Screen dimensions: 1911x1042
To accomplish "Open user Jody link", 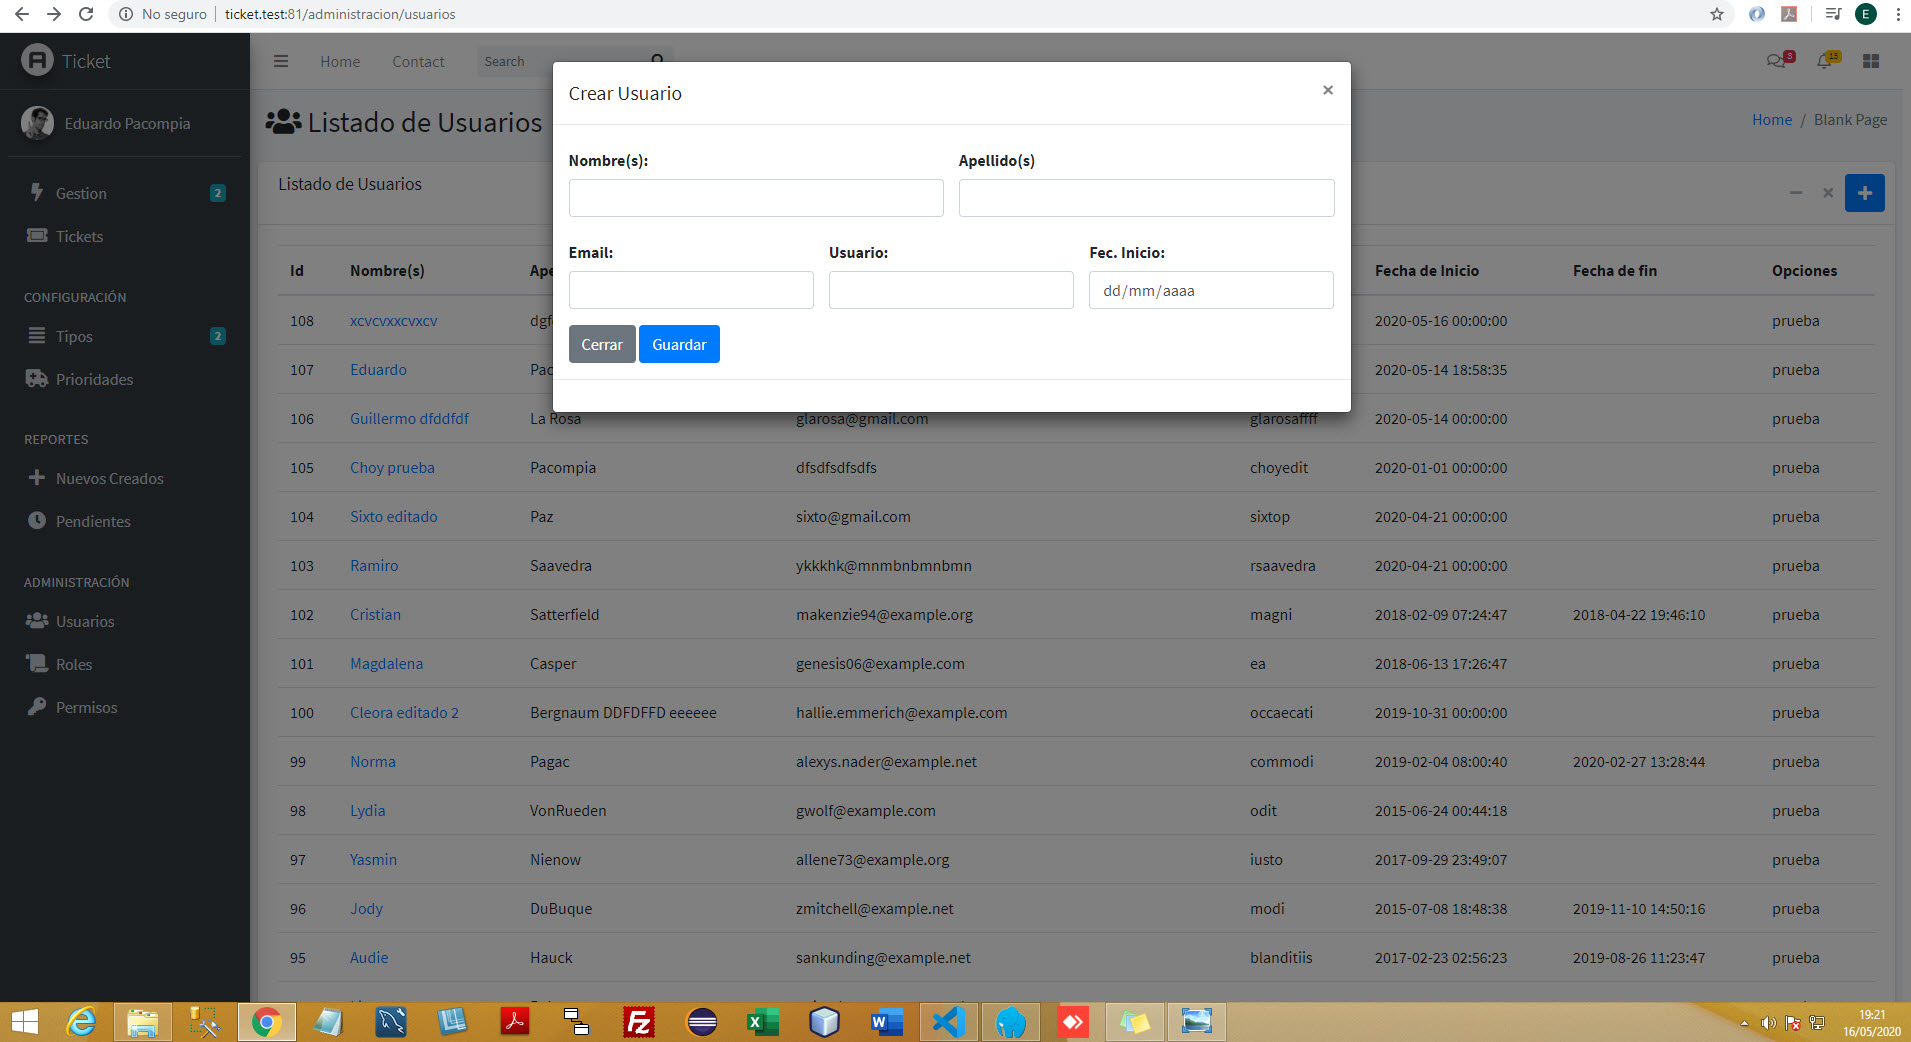I will 366,909.
